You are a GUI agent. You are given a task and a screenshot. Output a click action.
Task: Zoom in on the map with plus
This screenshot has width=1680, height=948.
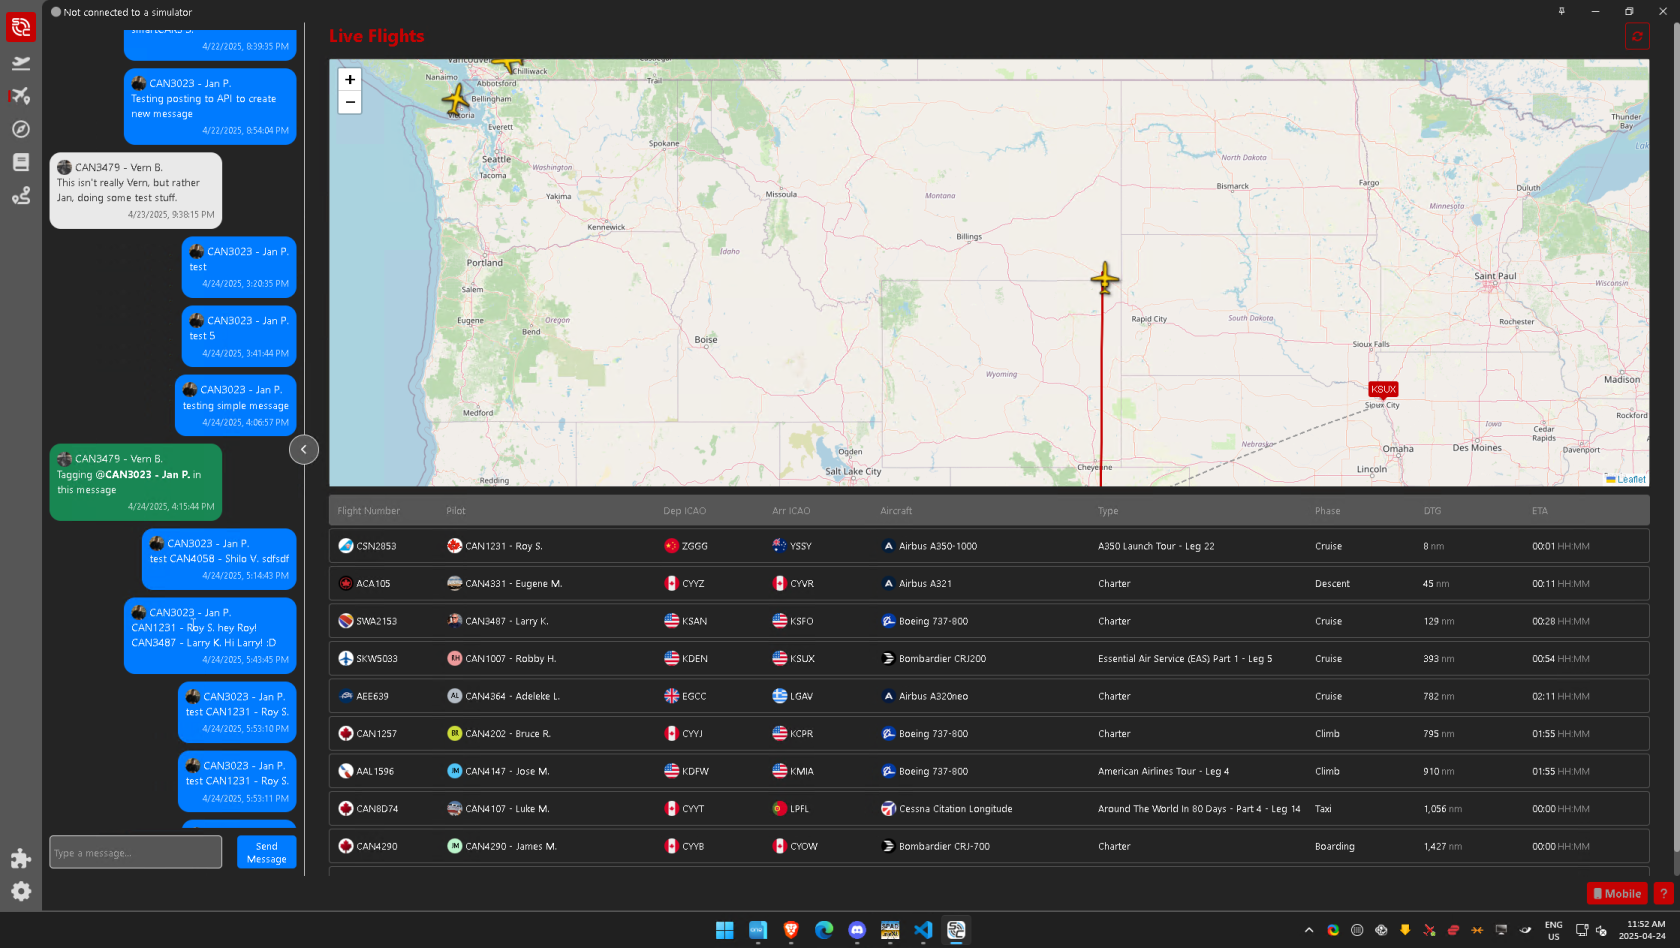point(350,80)
